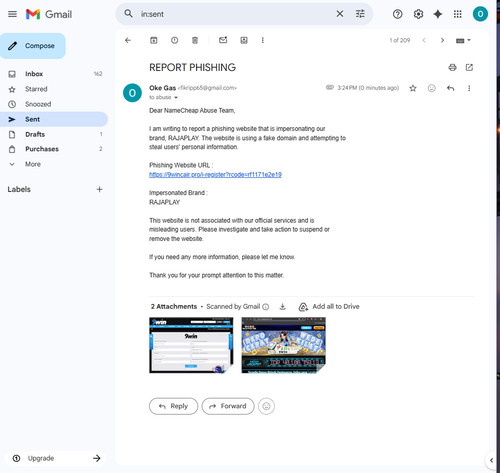Viewport: 500px width, 473px height.
Task: Click the message attachment paperclip icon
Action: point(330,88)
